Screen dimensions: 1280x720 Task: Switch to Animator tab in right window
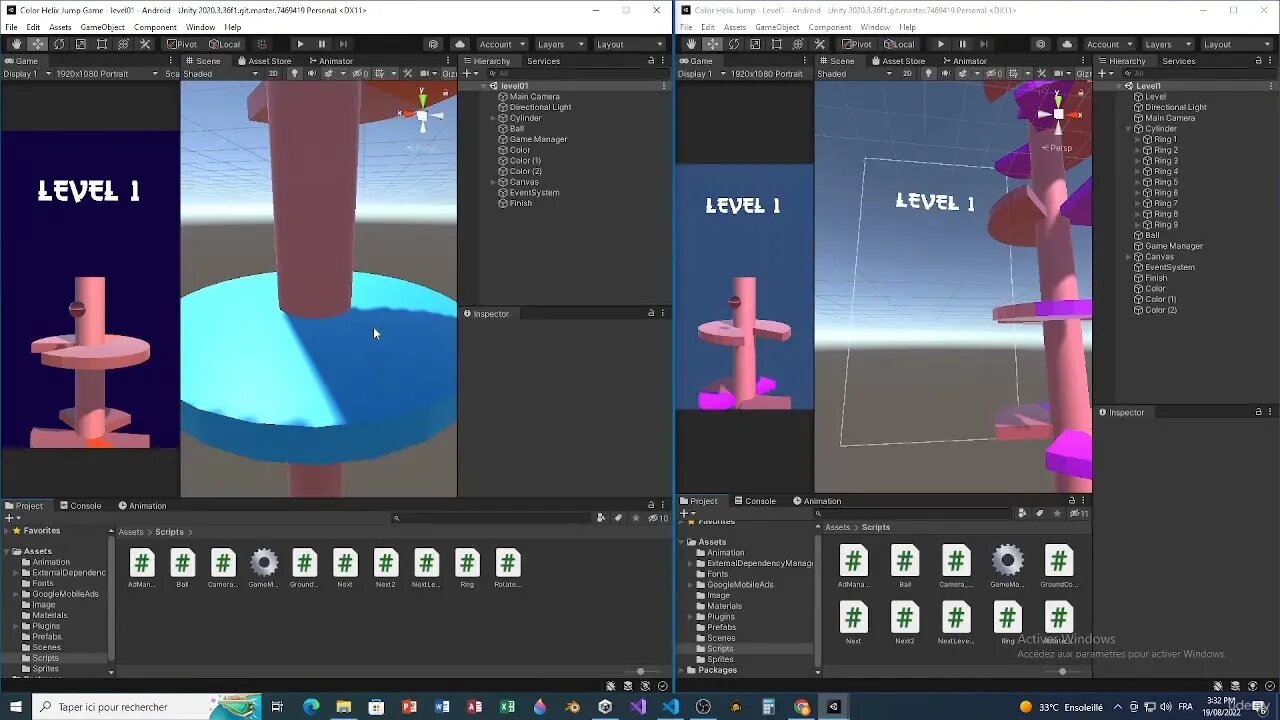point(963,61)
